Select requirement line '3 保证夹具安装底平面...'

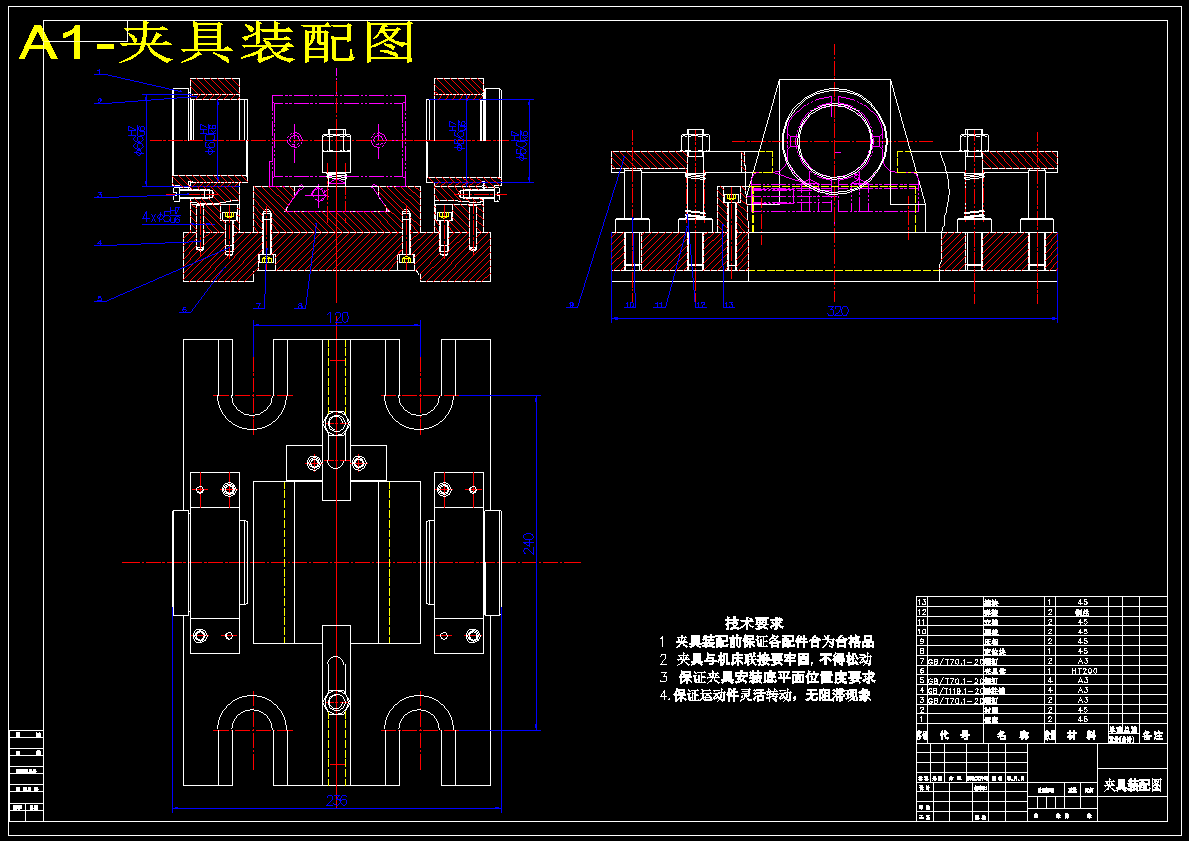tap(767, 677)
